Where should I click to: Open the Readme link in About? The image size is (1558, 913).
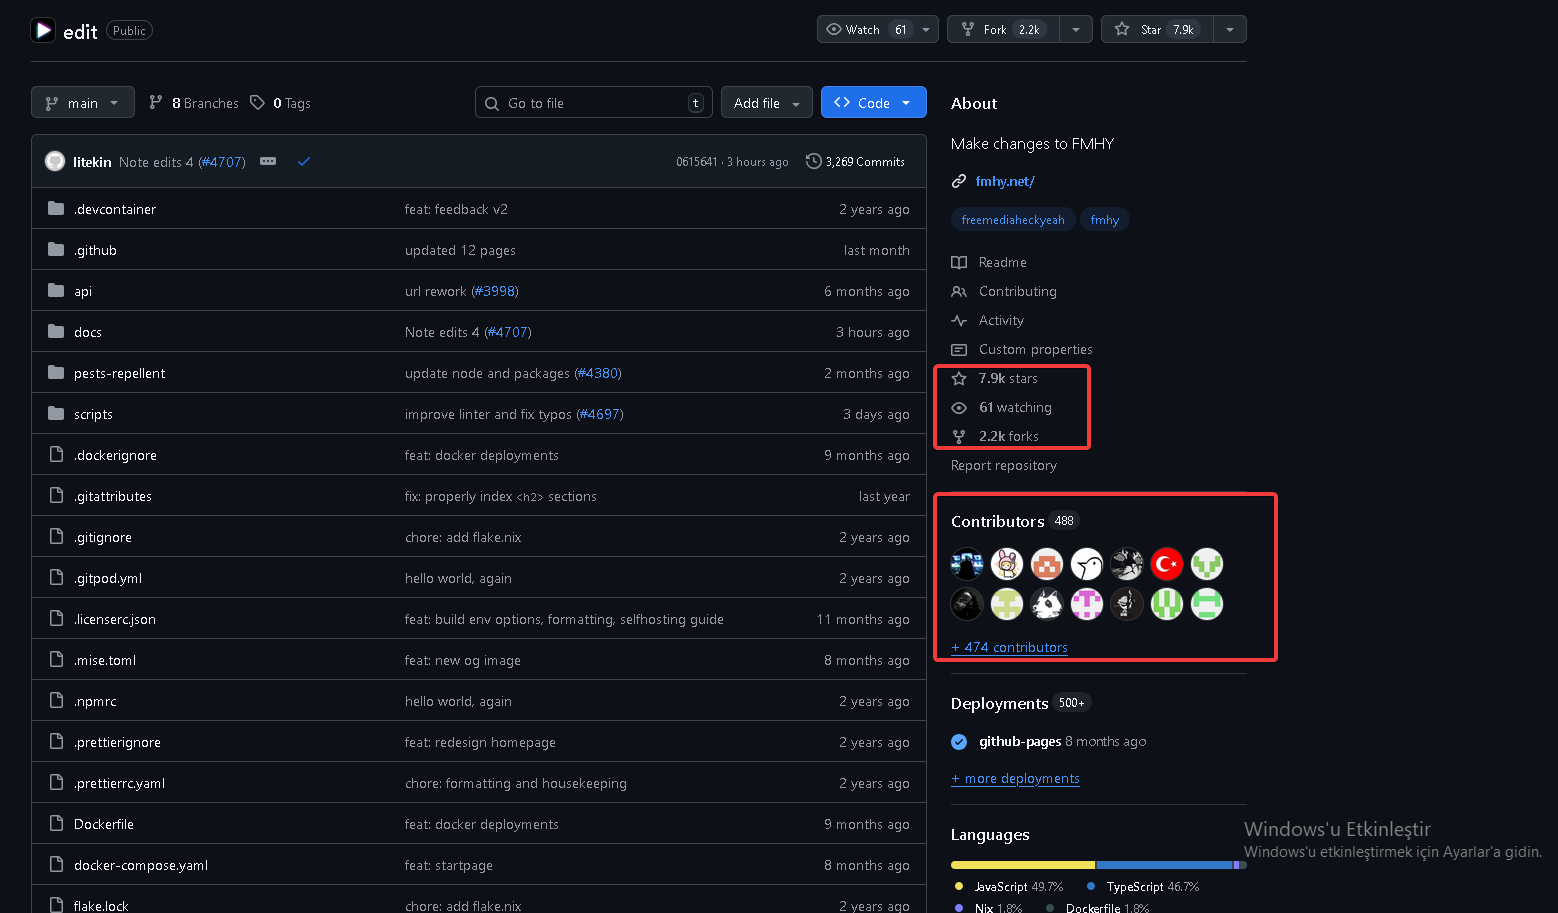pyautogui.click(x=1002, y=262)
